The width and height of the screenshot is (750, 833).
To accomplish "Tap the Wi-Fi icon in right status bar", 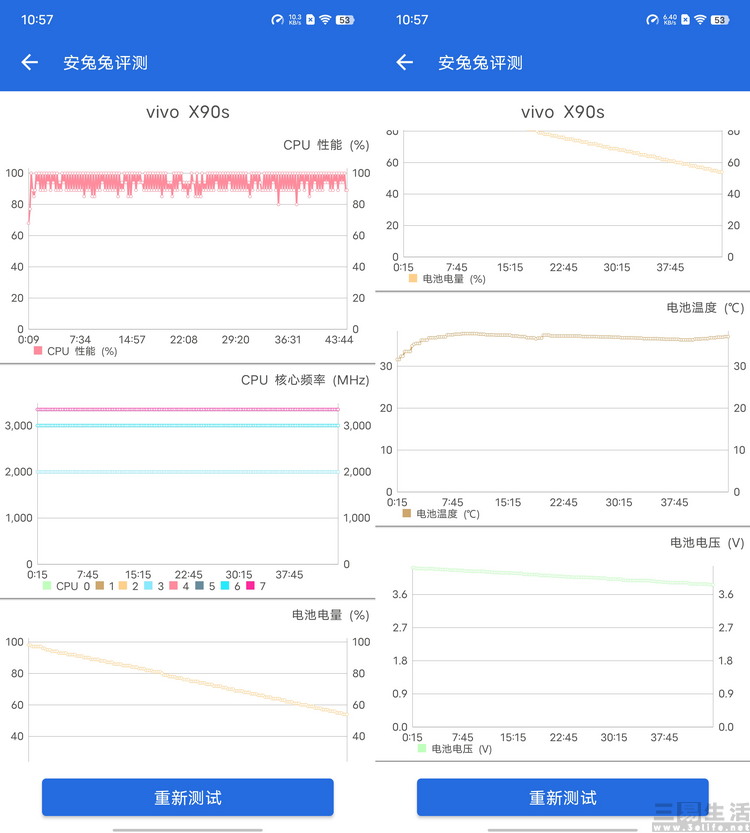I will (x=700, y=20).
